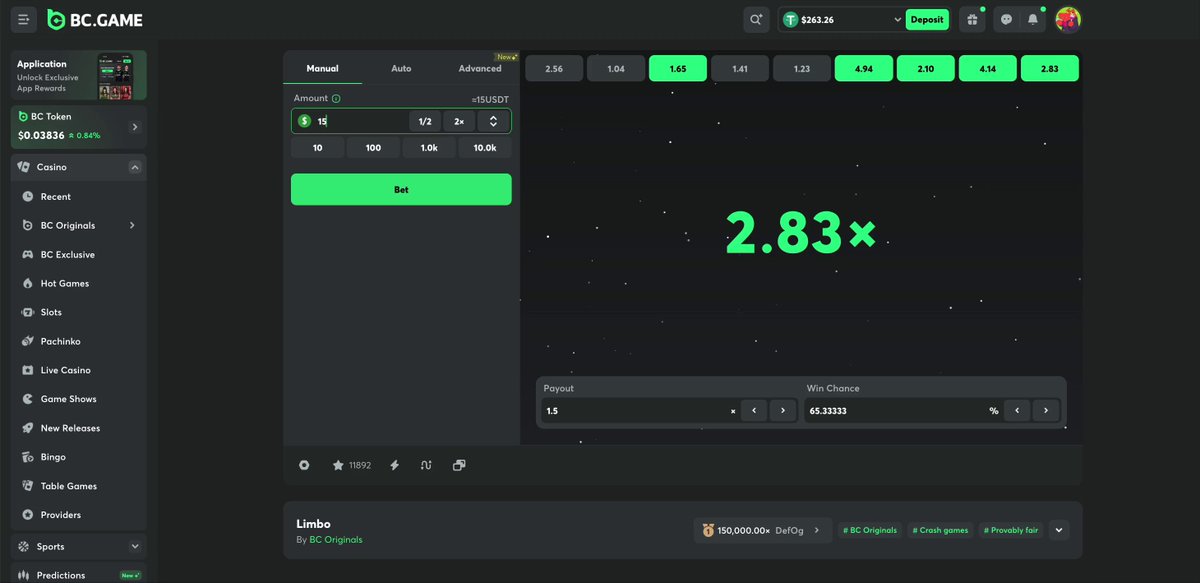Open amount up-down stepper

493,121
